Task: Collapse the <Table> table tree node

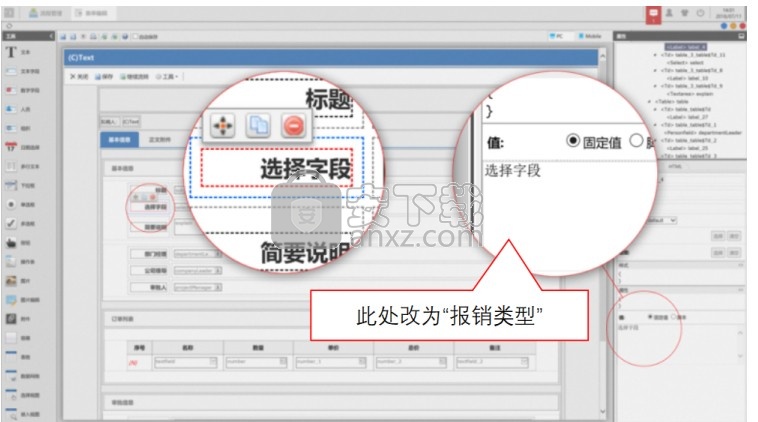Action: click(x=649, y=102)
